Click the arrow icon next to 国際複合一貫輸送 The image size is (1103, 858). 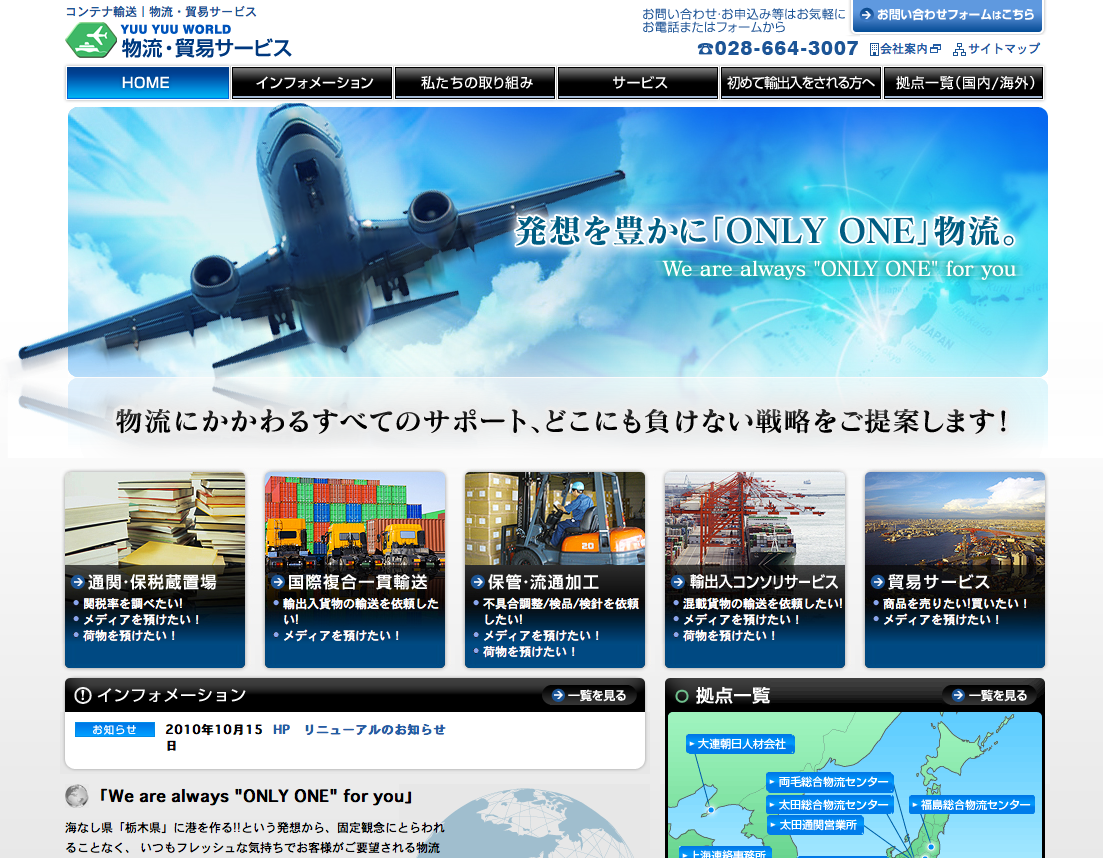278,582
